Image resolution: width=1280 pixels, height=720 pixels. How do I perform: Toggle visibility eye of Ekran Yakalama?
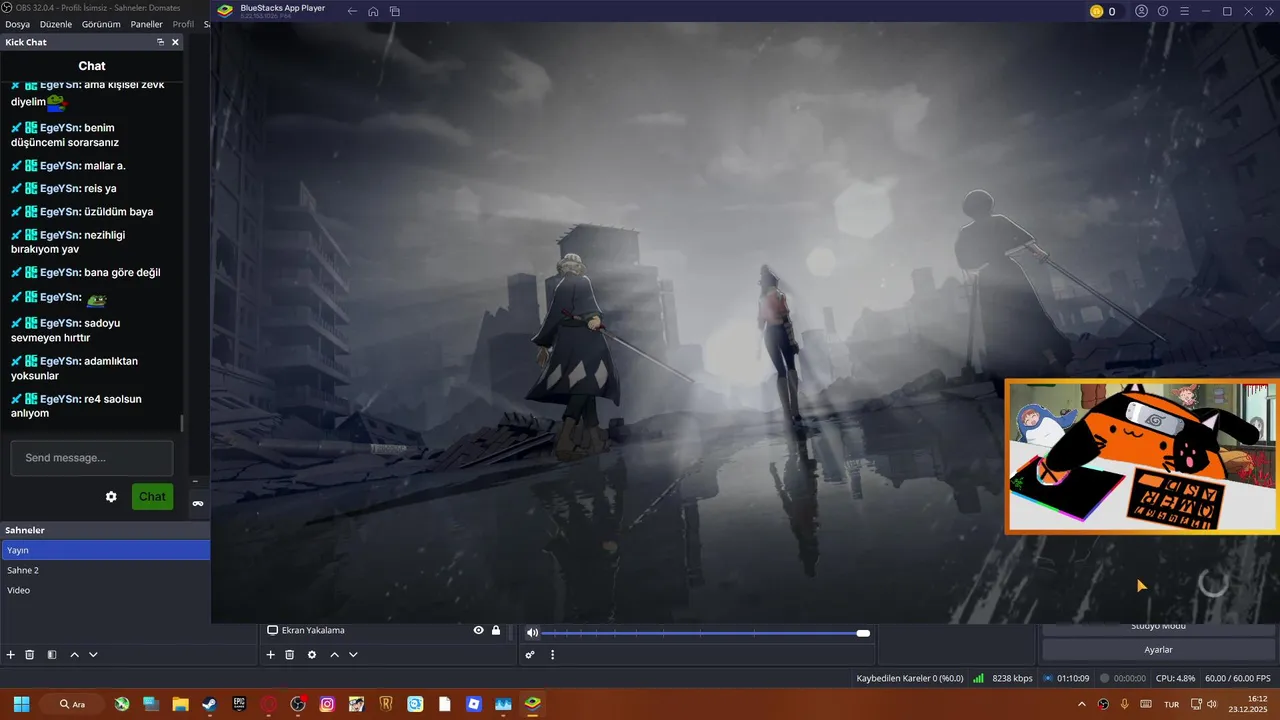pyautogui.click(x=478, y=631)
